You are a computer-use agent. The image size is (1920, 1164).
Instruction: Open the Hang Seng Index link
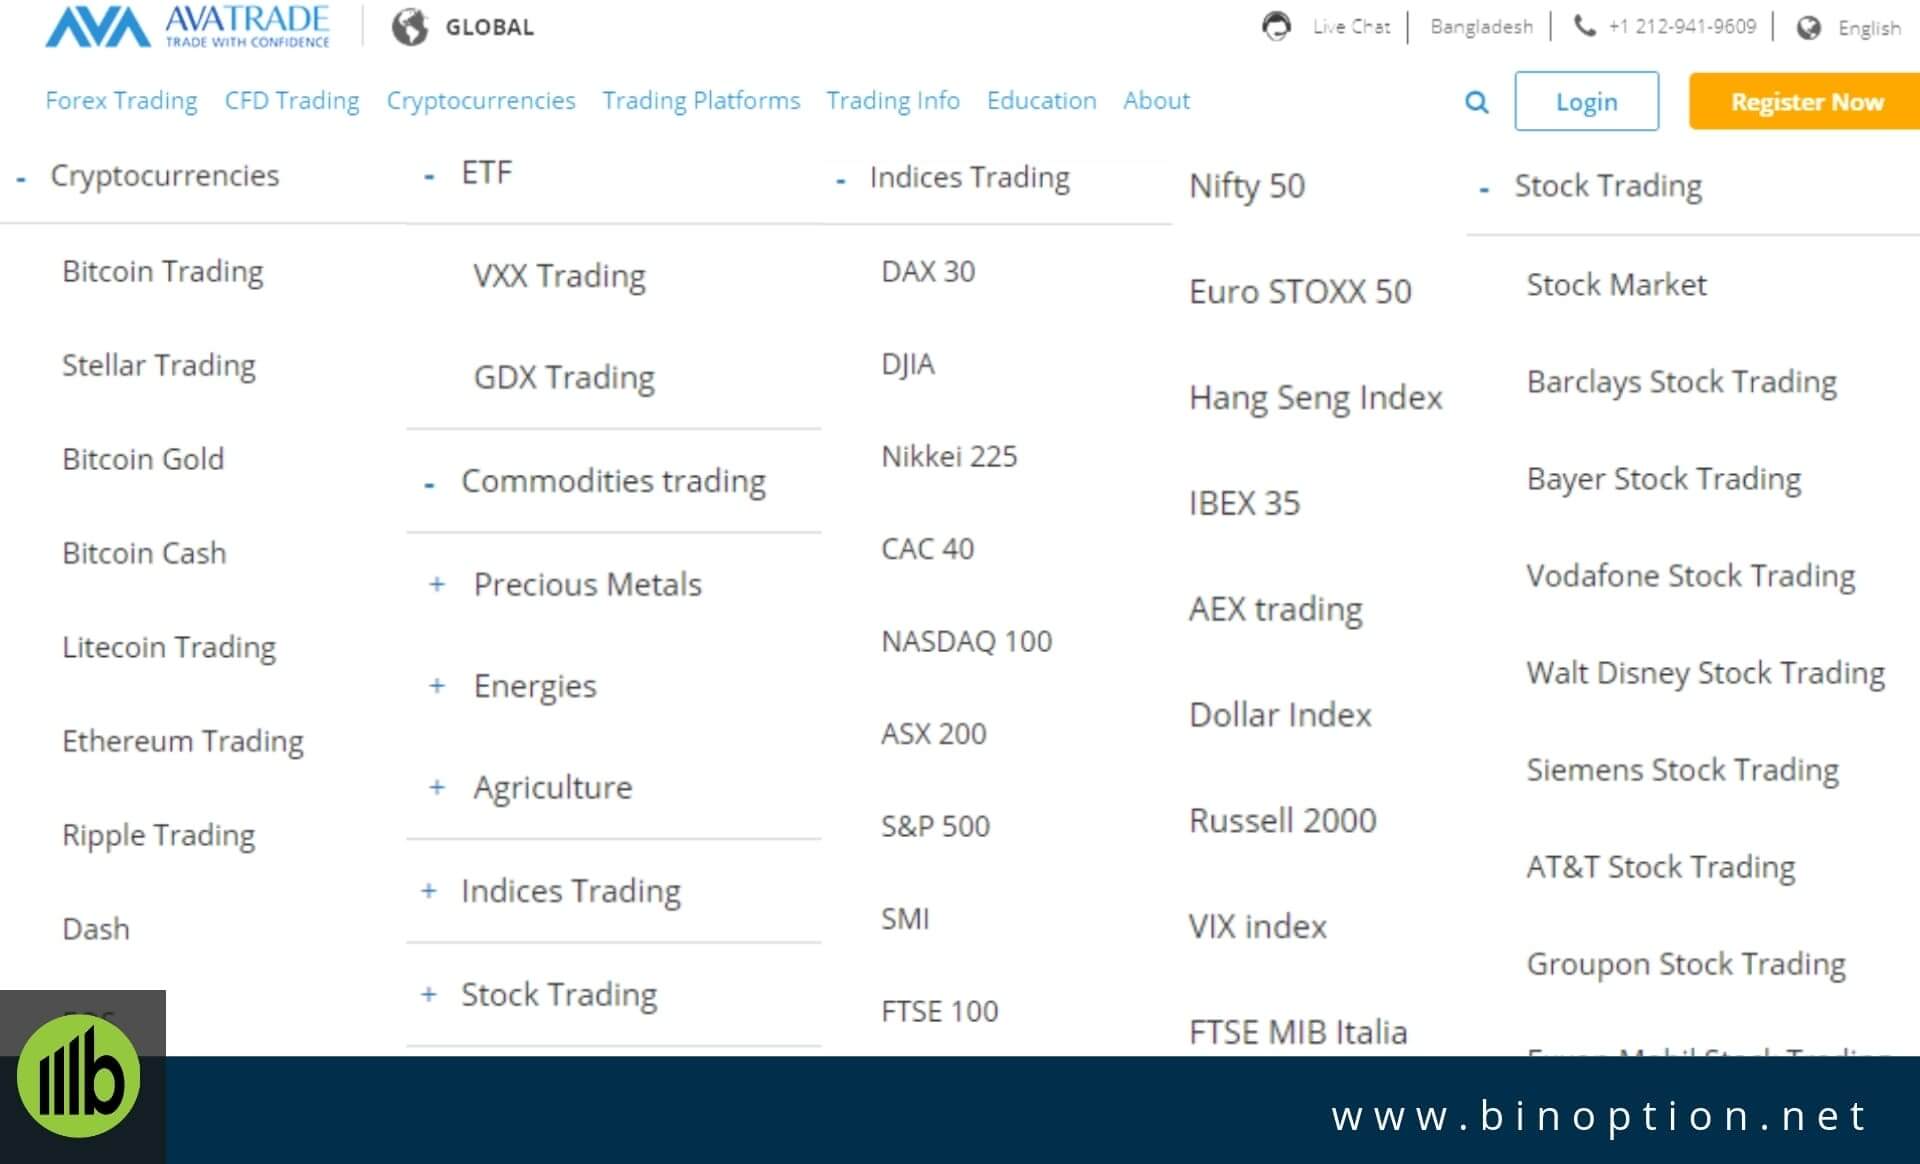[1315, 399]
